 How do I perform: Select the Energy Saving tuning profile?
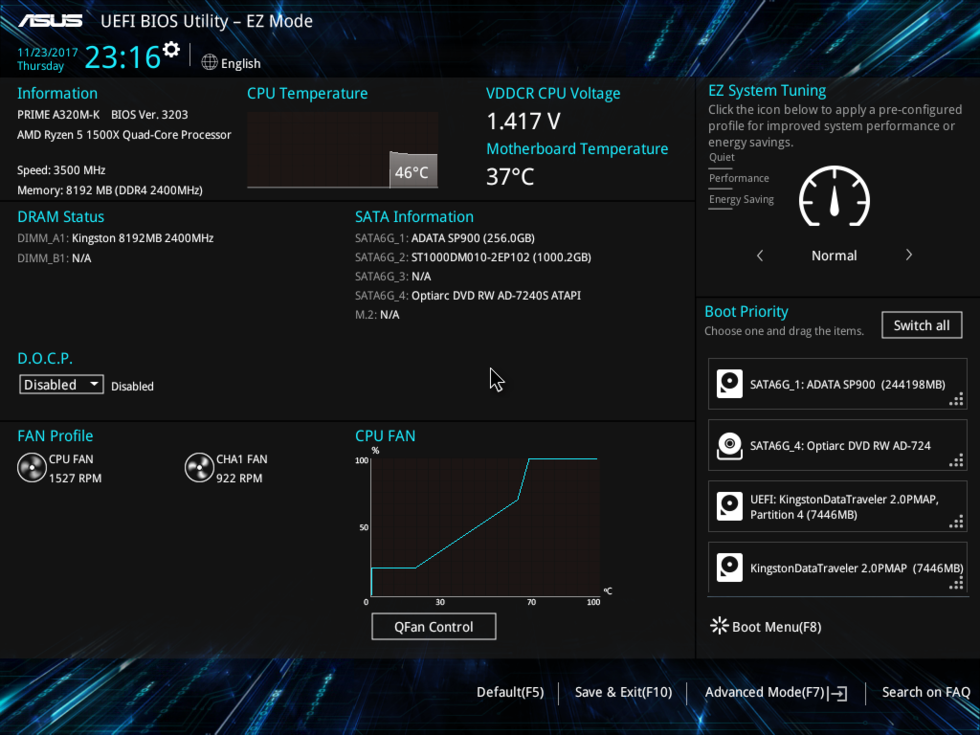tap(741, 199)
